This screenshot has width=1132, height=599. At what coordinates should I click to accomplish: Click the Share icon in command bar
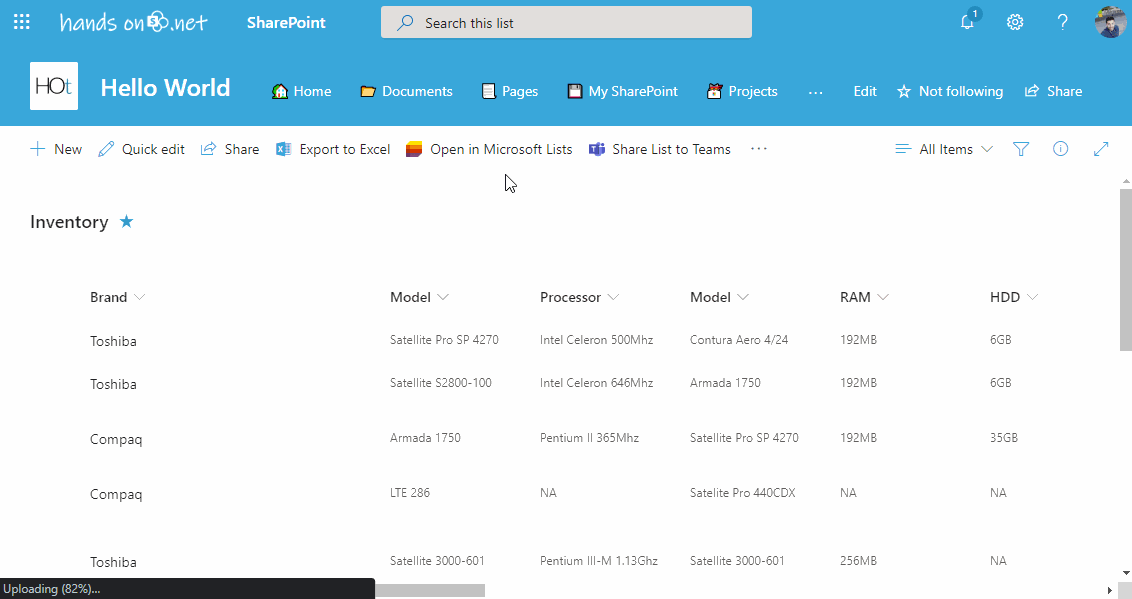pos(209,149)
